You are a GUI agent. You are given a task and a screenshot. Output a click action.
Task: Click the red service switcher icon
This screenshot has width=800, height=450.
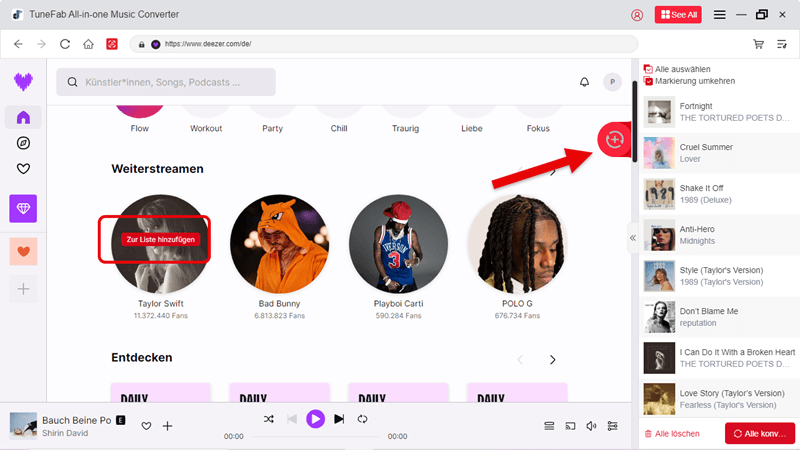point(112,44)
